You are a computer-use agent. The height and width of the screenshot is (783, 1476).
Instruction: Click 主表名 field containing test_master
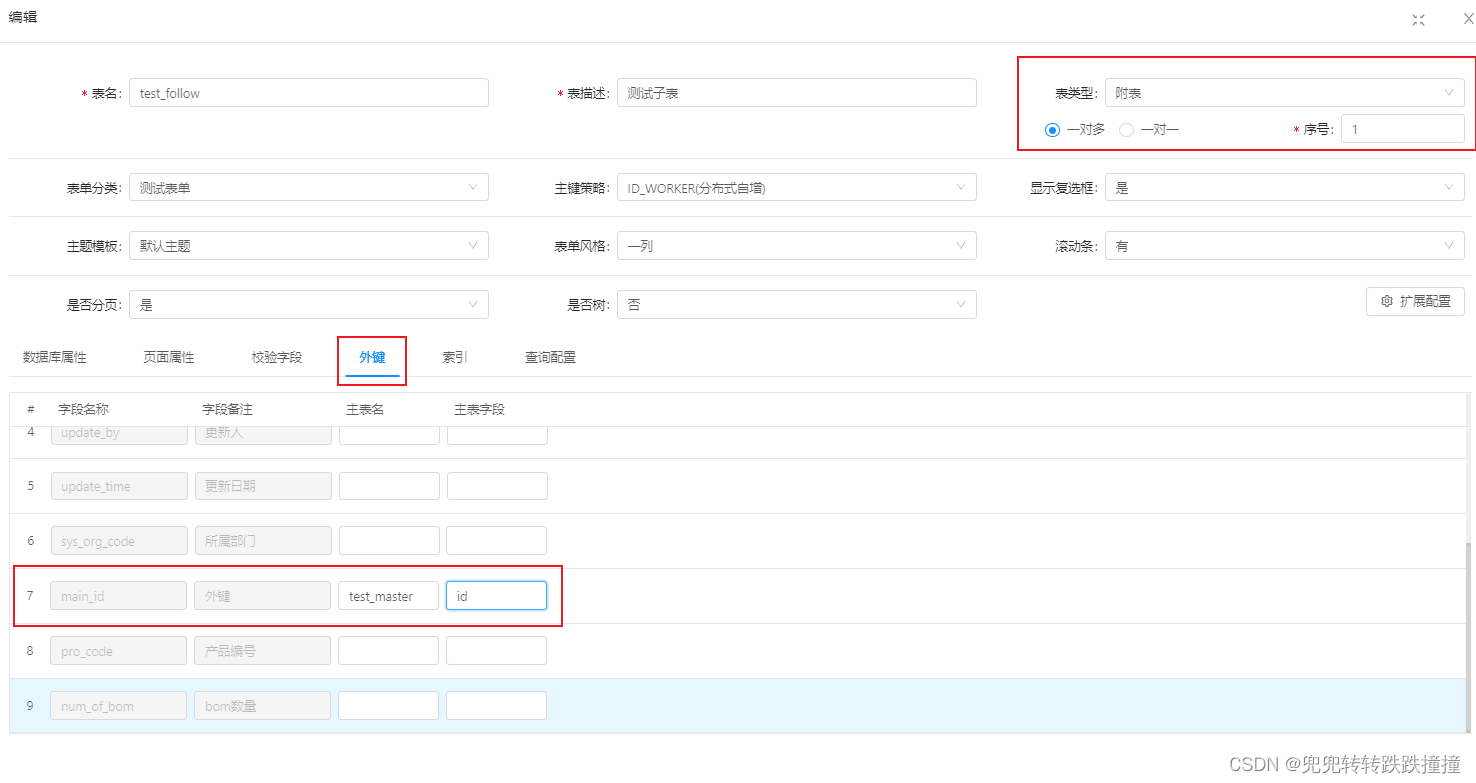[x=389, y=596]
